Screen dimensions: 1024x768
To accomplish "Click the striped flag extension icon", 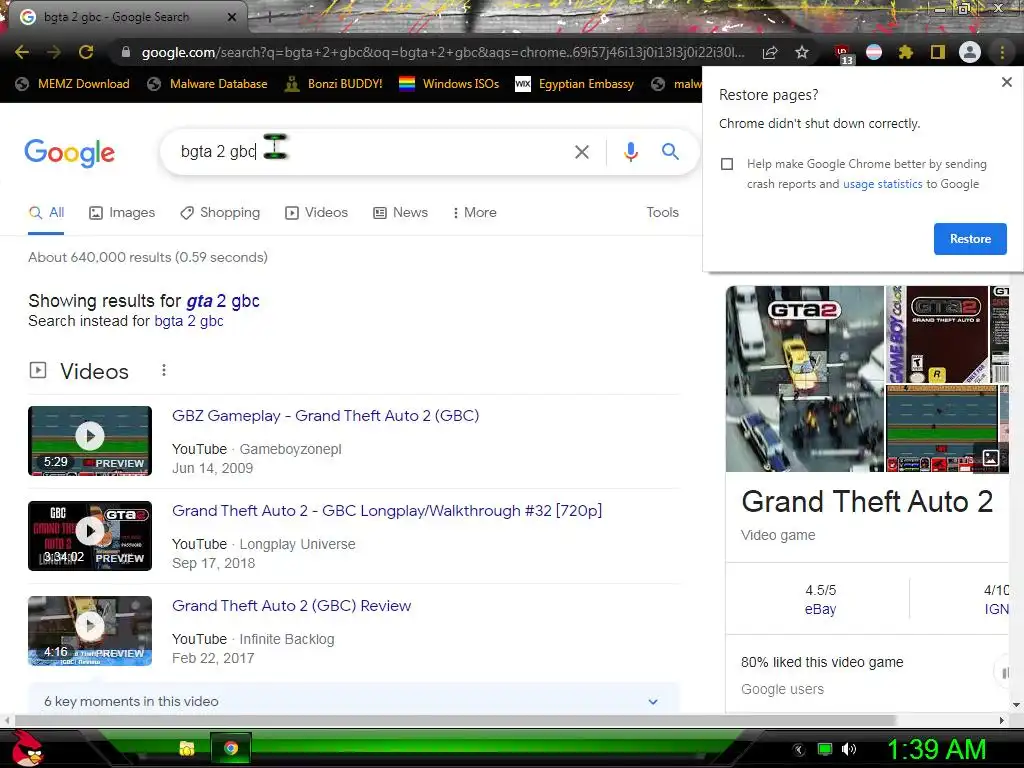I will [874, 52].
